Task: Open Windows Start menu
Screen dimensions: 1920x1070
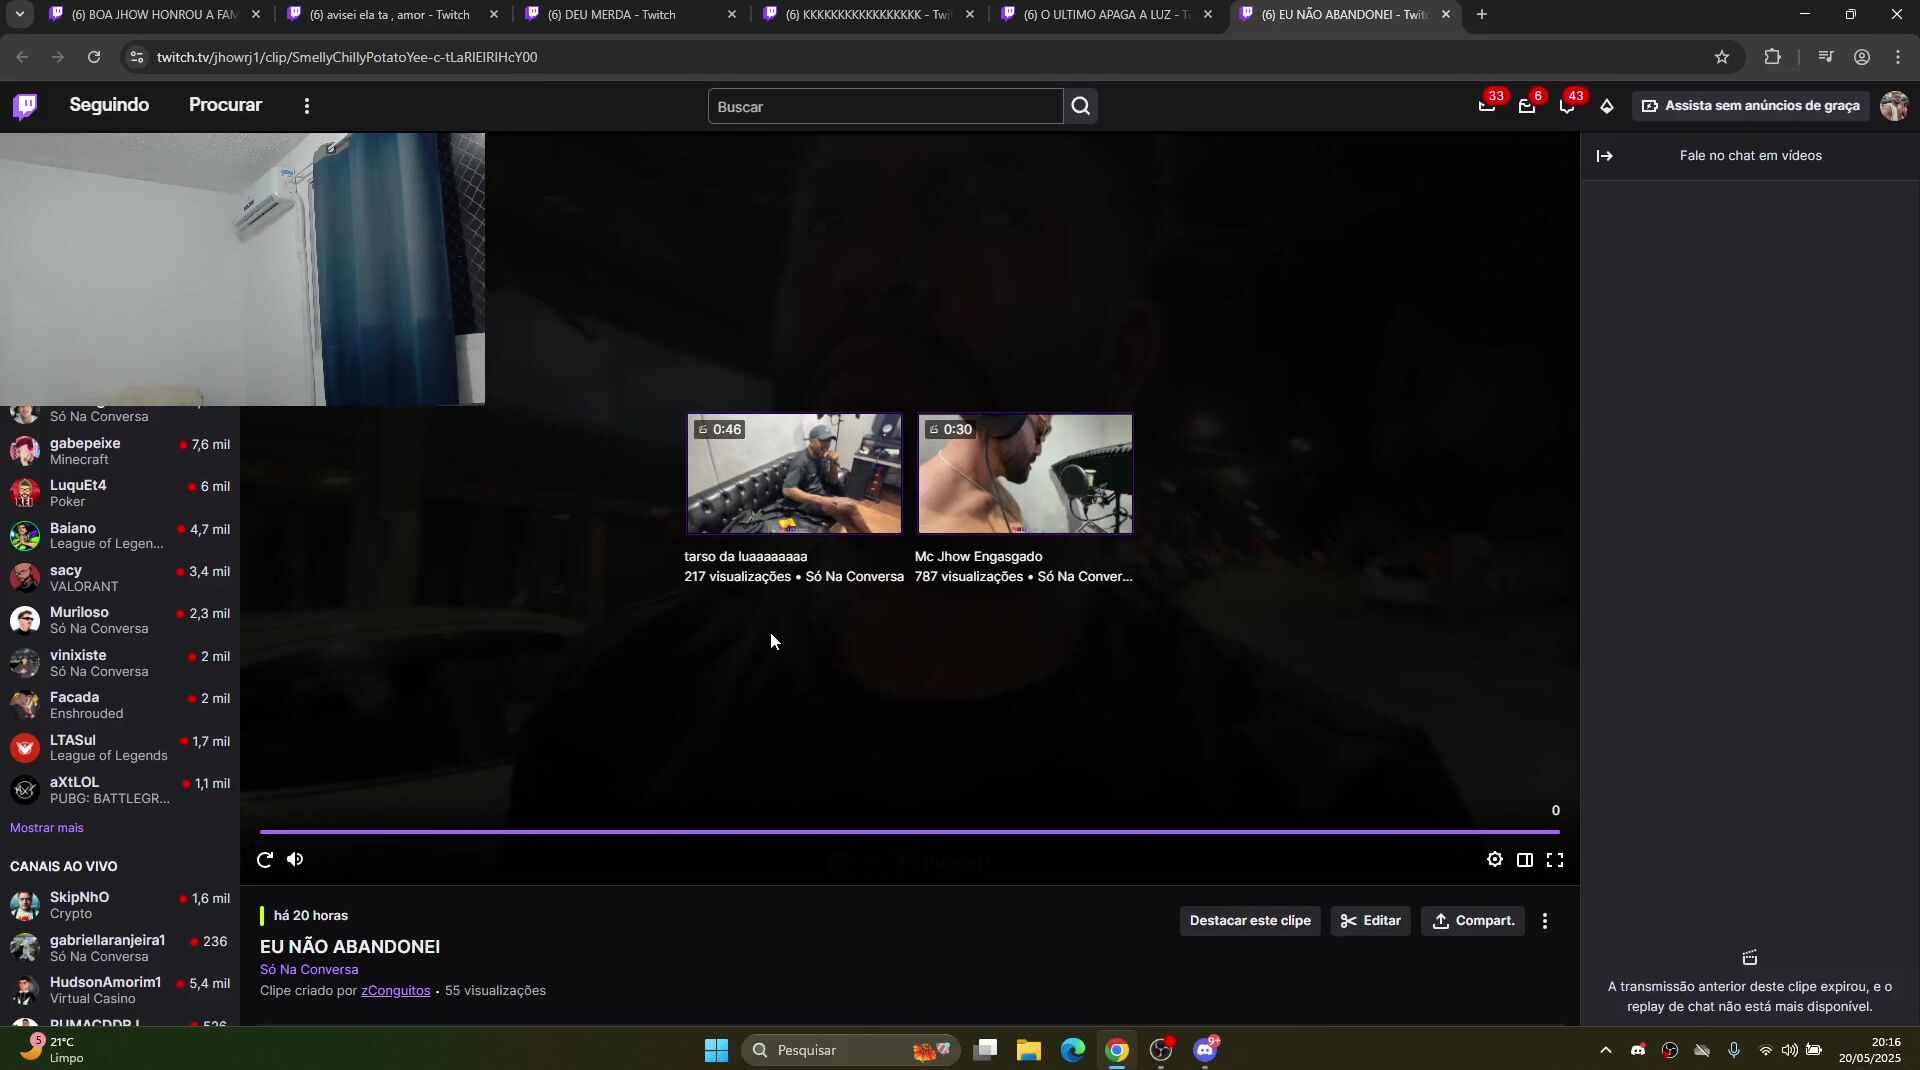Action: 716,1050
